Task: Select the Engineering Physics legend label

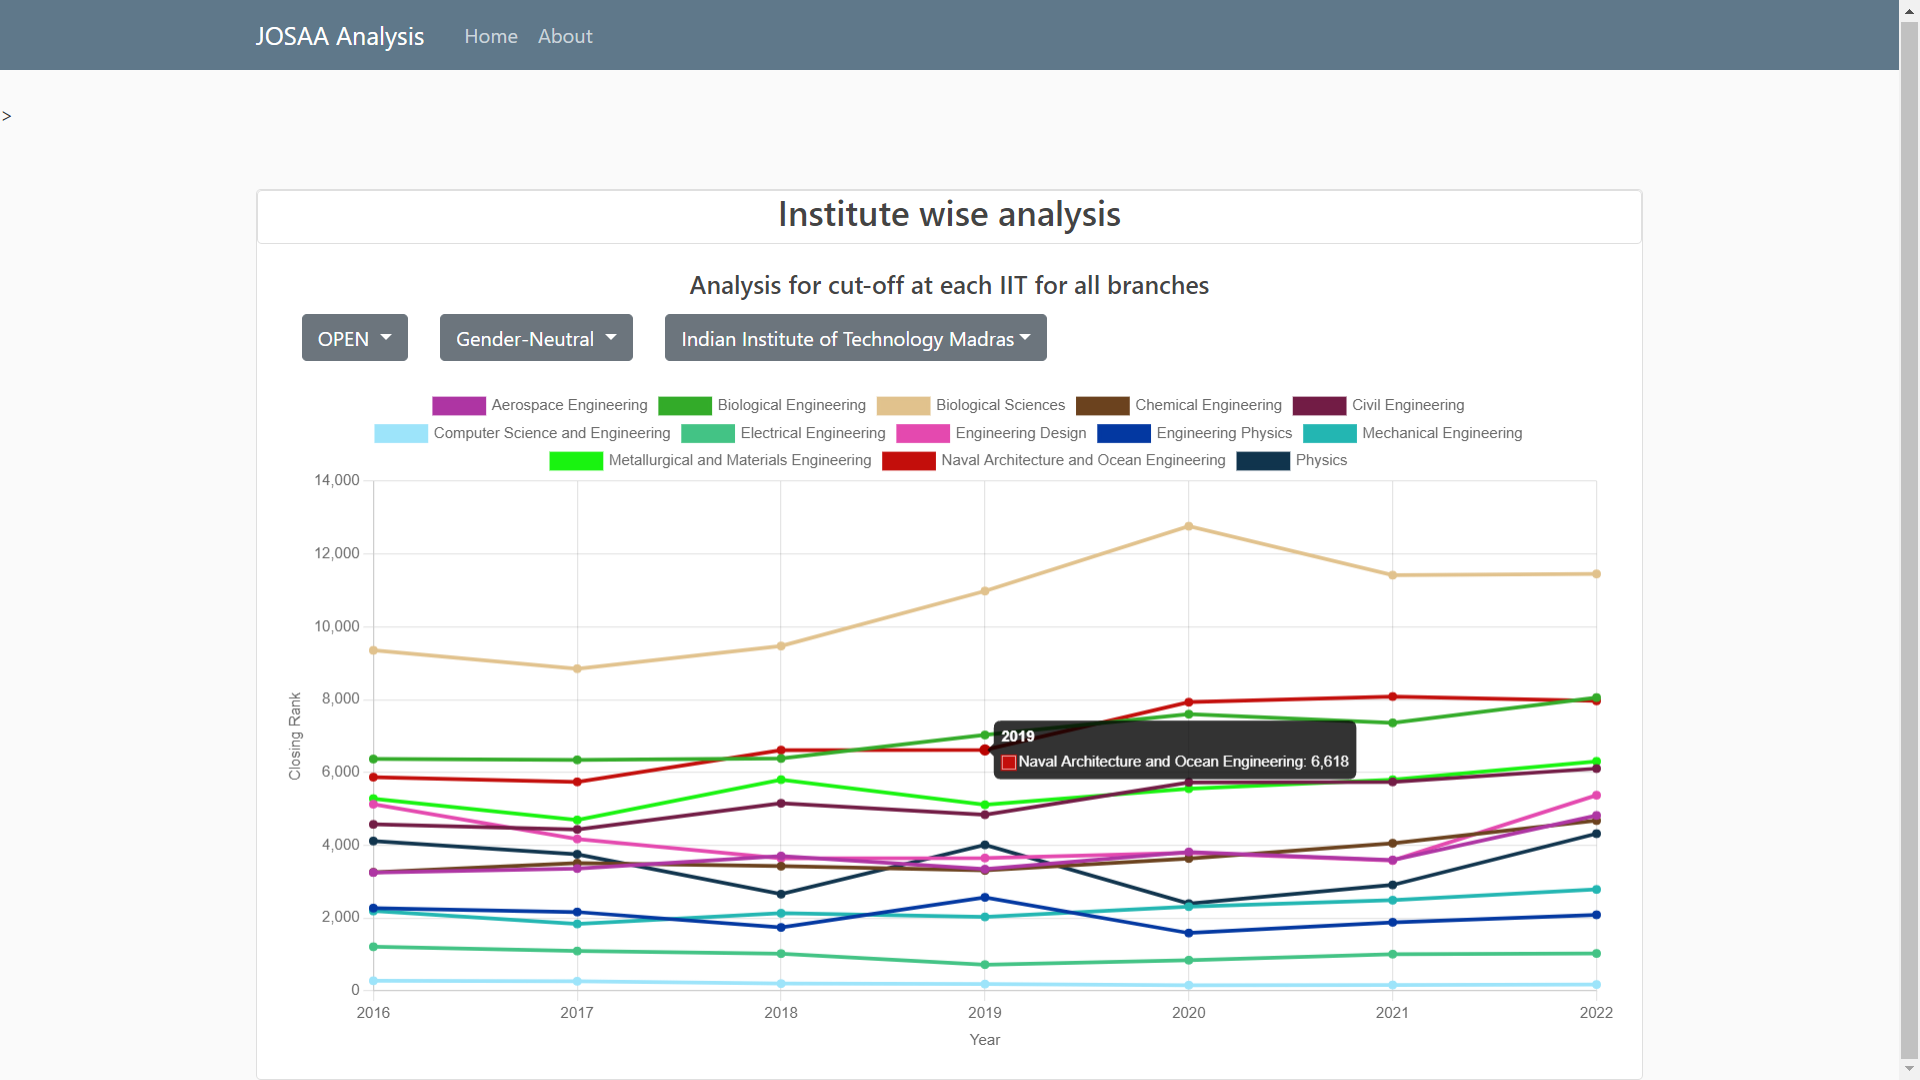Action: (x=1223, y=433)
